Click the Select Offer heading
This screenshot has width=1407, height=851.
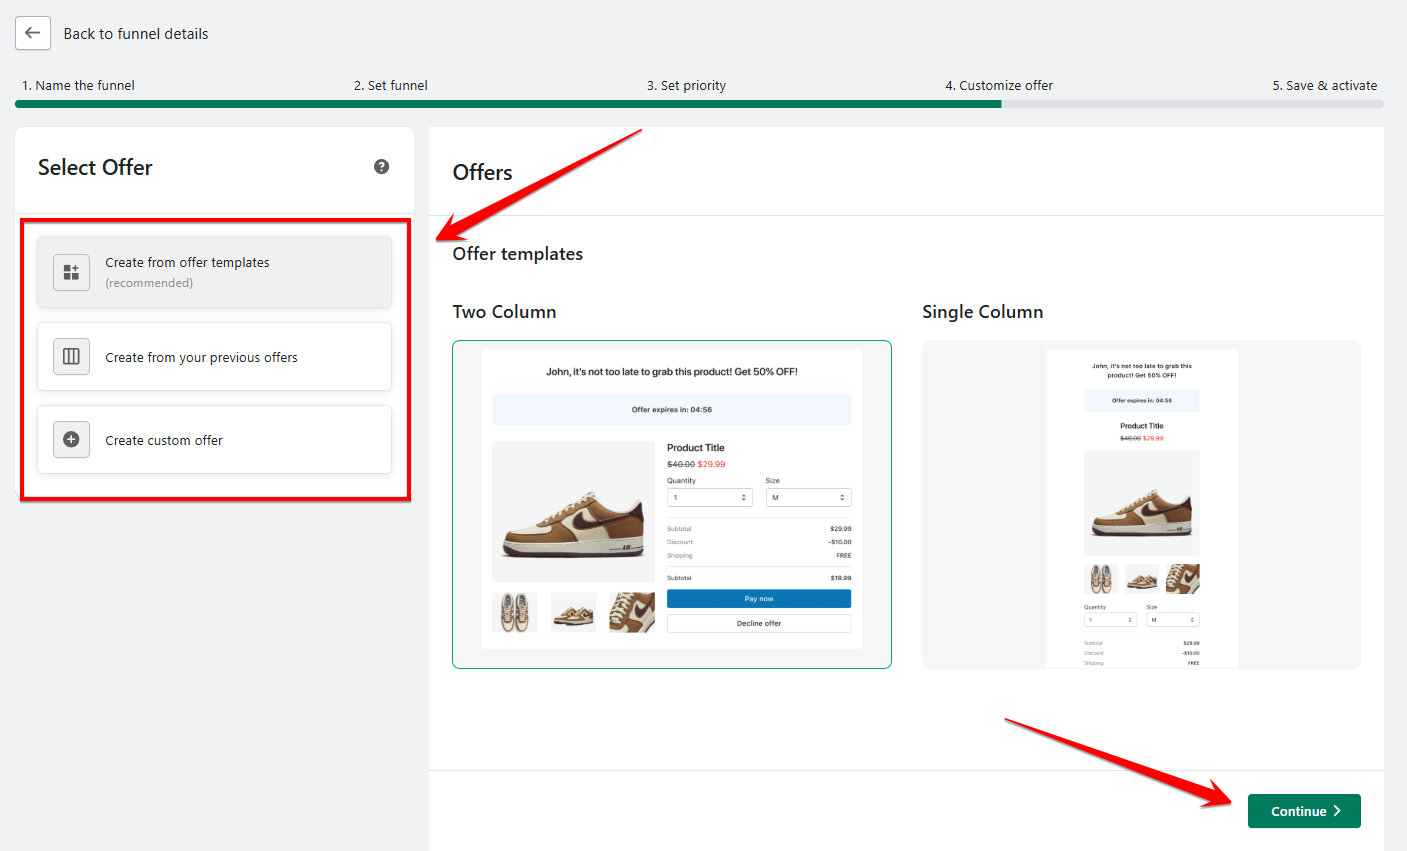coord(95,167)
